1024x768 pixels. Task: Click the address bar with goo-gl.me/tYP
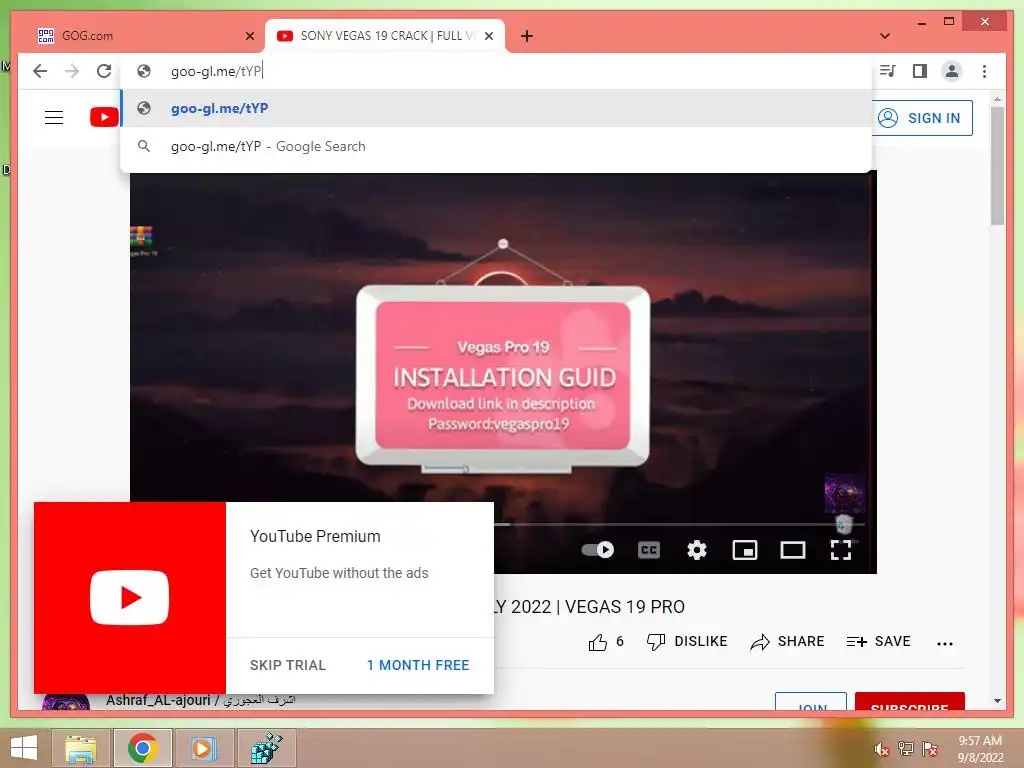[496, 71]
